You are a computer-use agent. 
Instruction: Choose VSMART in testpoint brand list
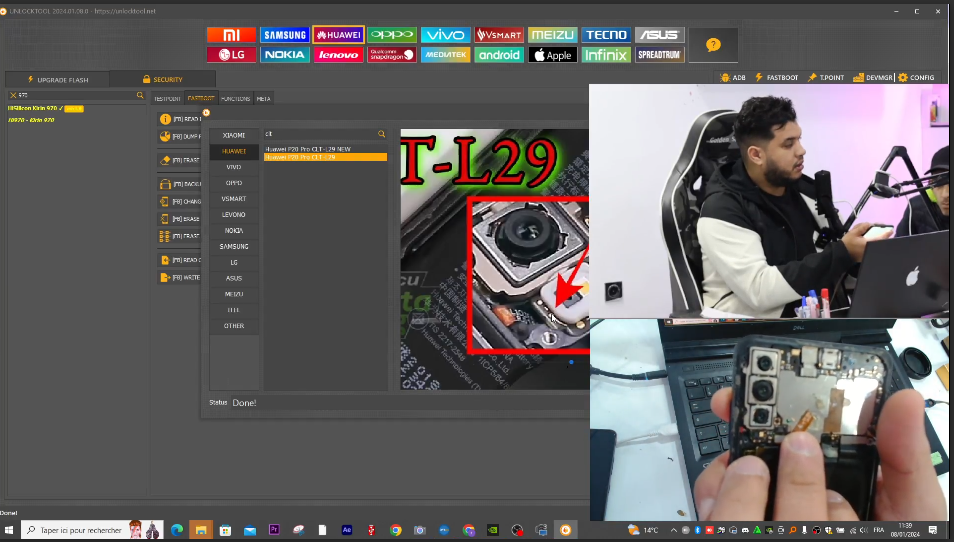(234, 198)
